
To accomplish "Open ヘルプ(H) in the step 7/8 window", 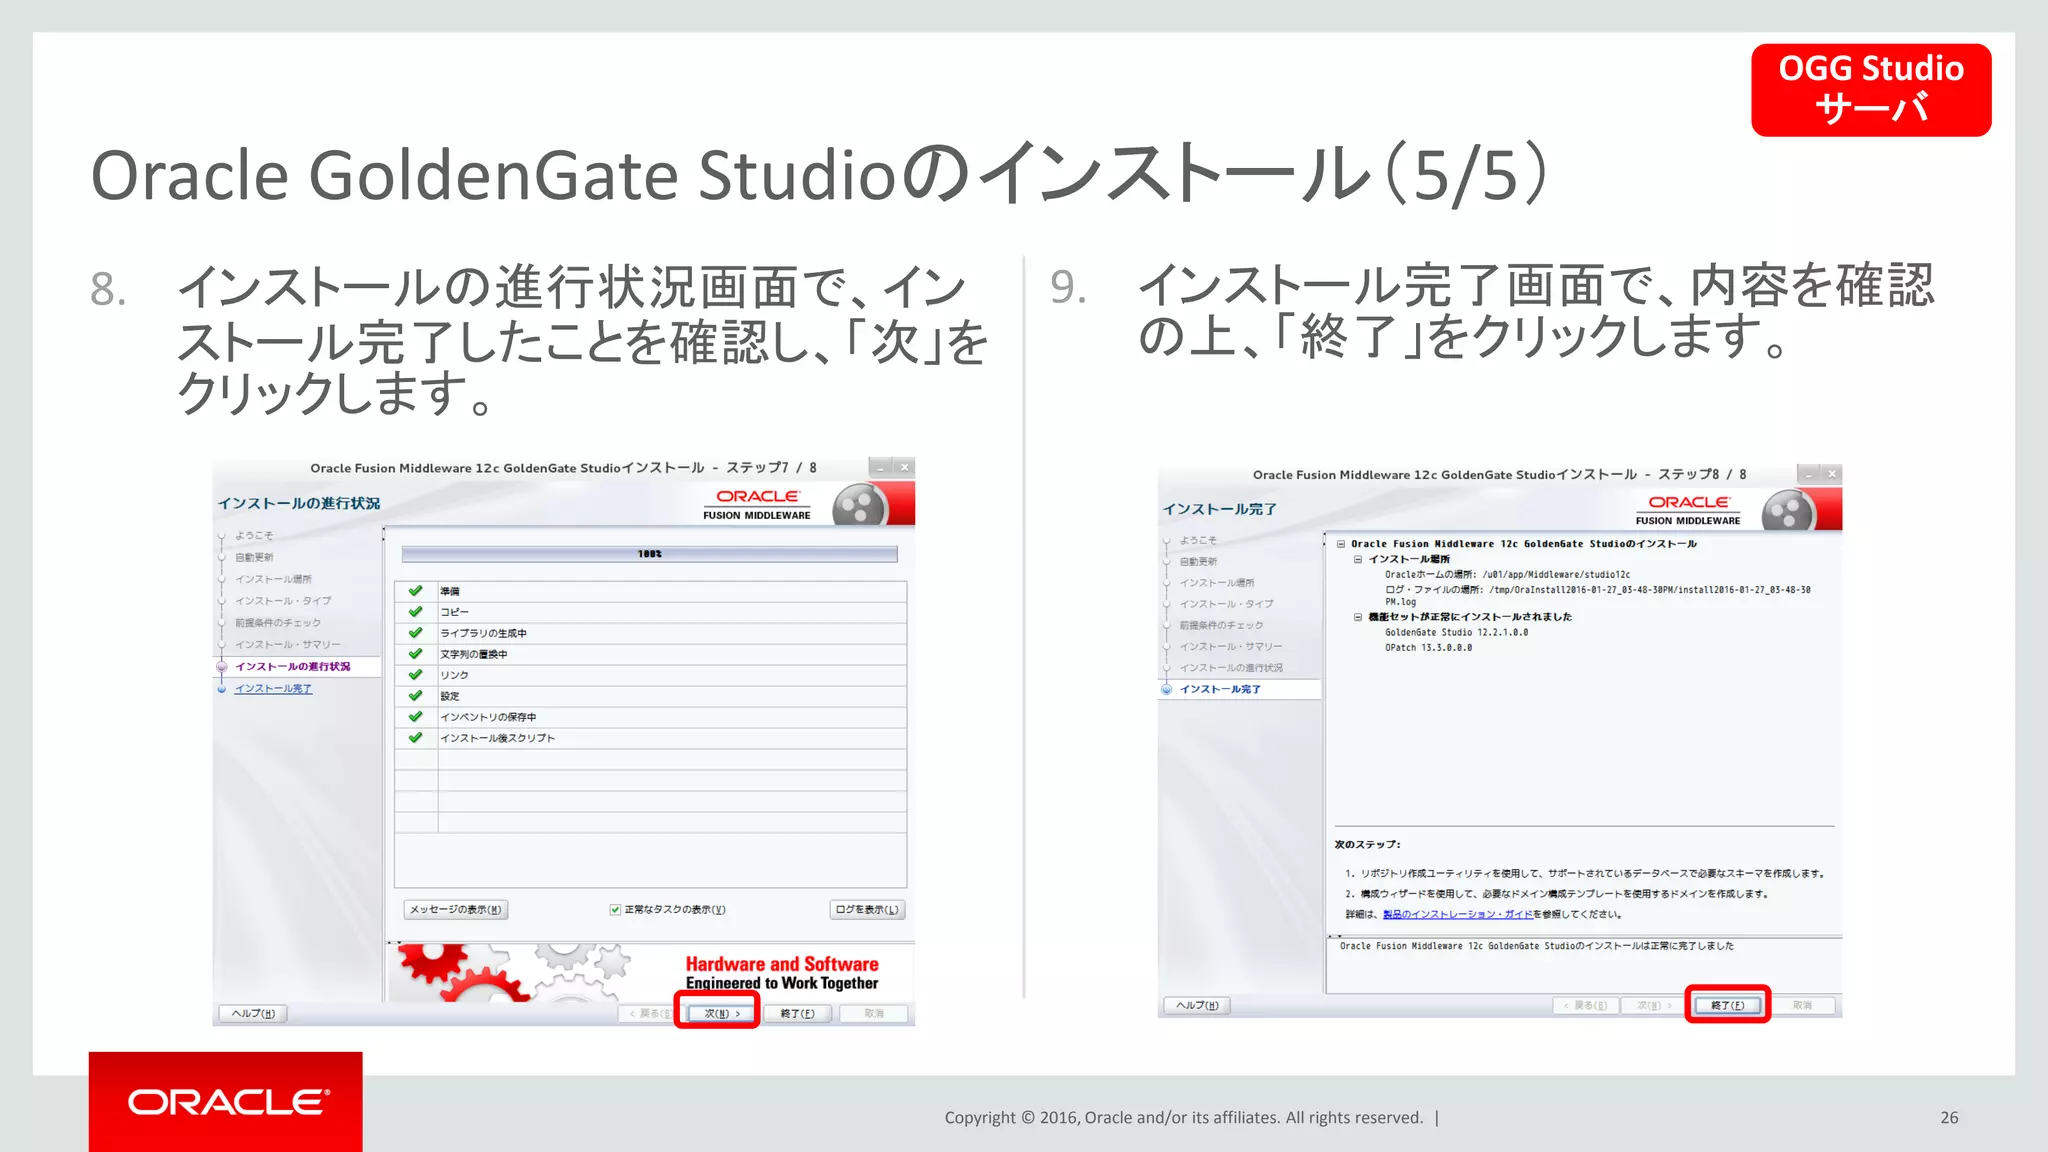I will [x=253, y=1013].
